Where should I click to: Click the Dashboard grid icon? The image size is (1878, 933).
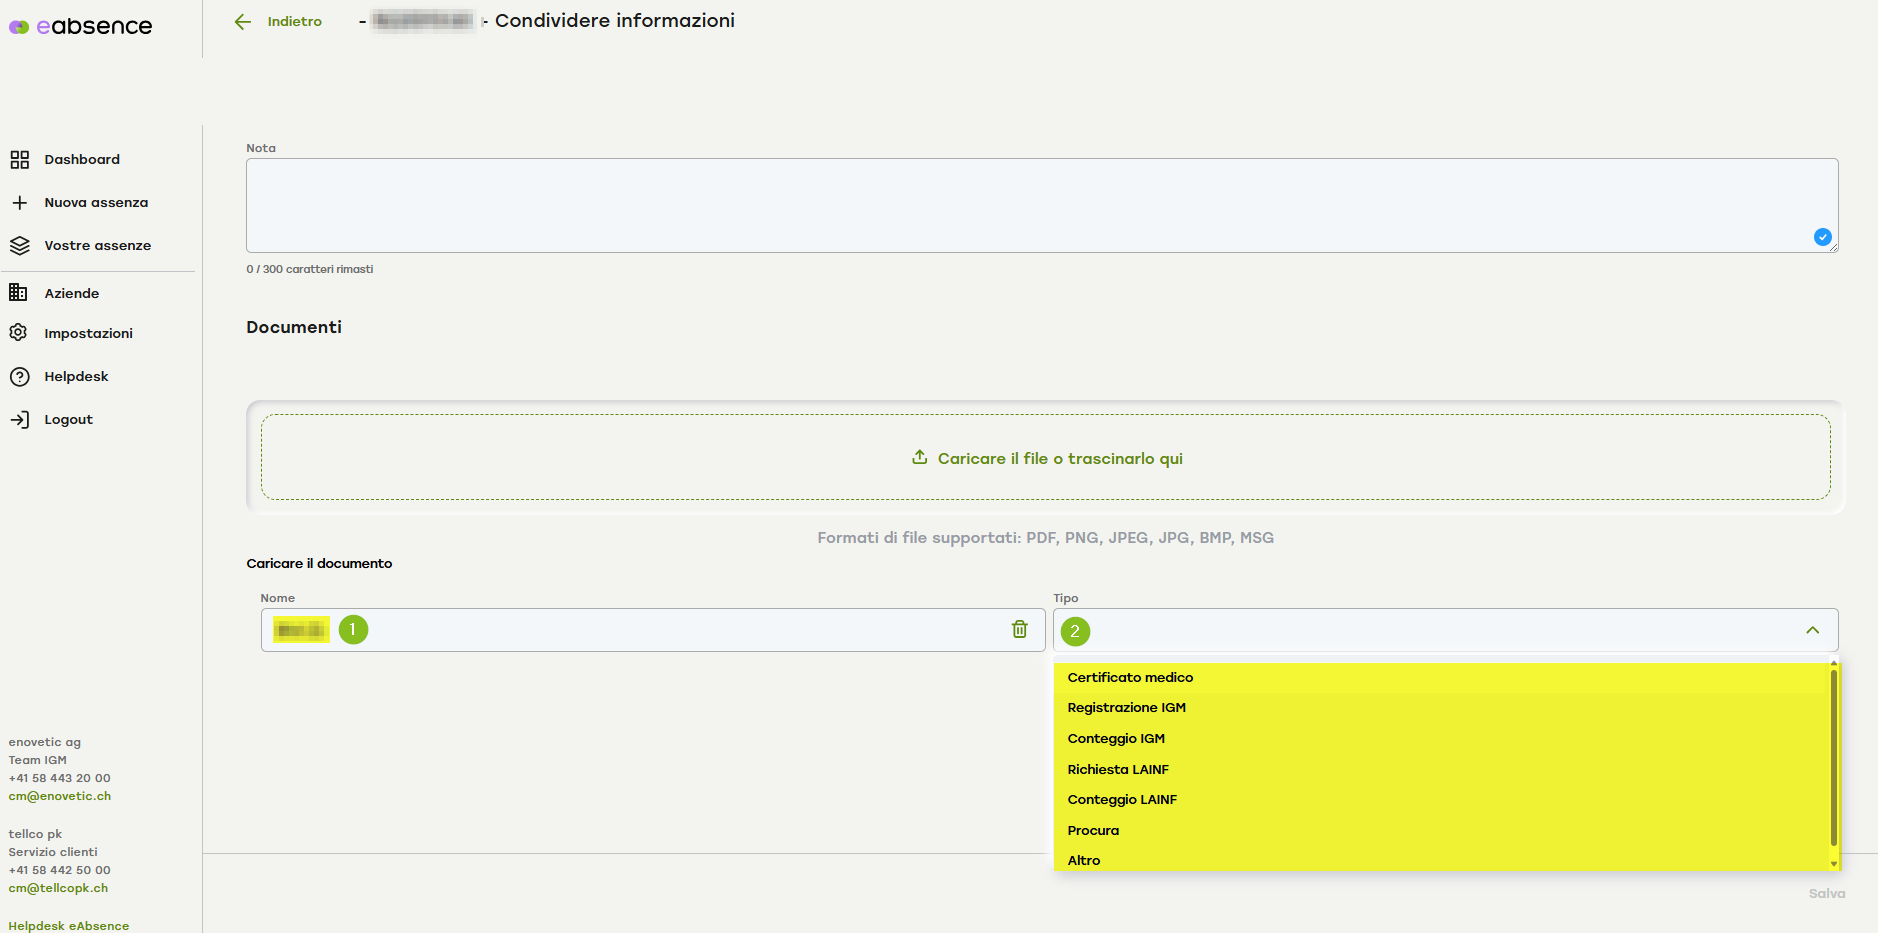(19, 160)
